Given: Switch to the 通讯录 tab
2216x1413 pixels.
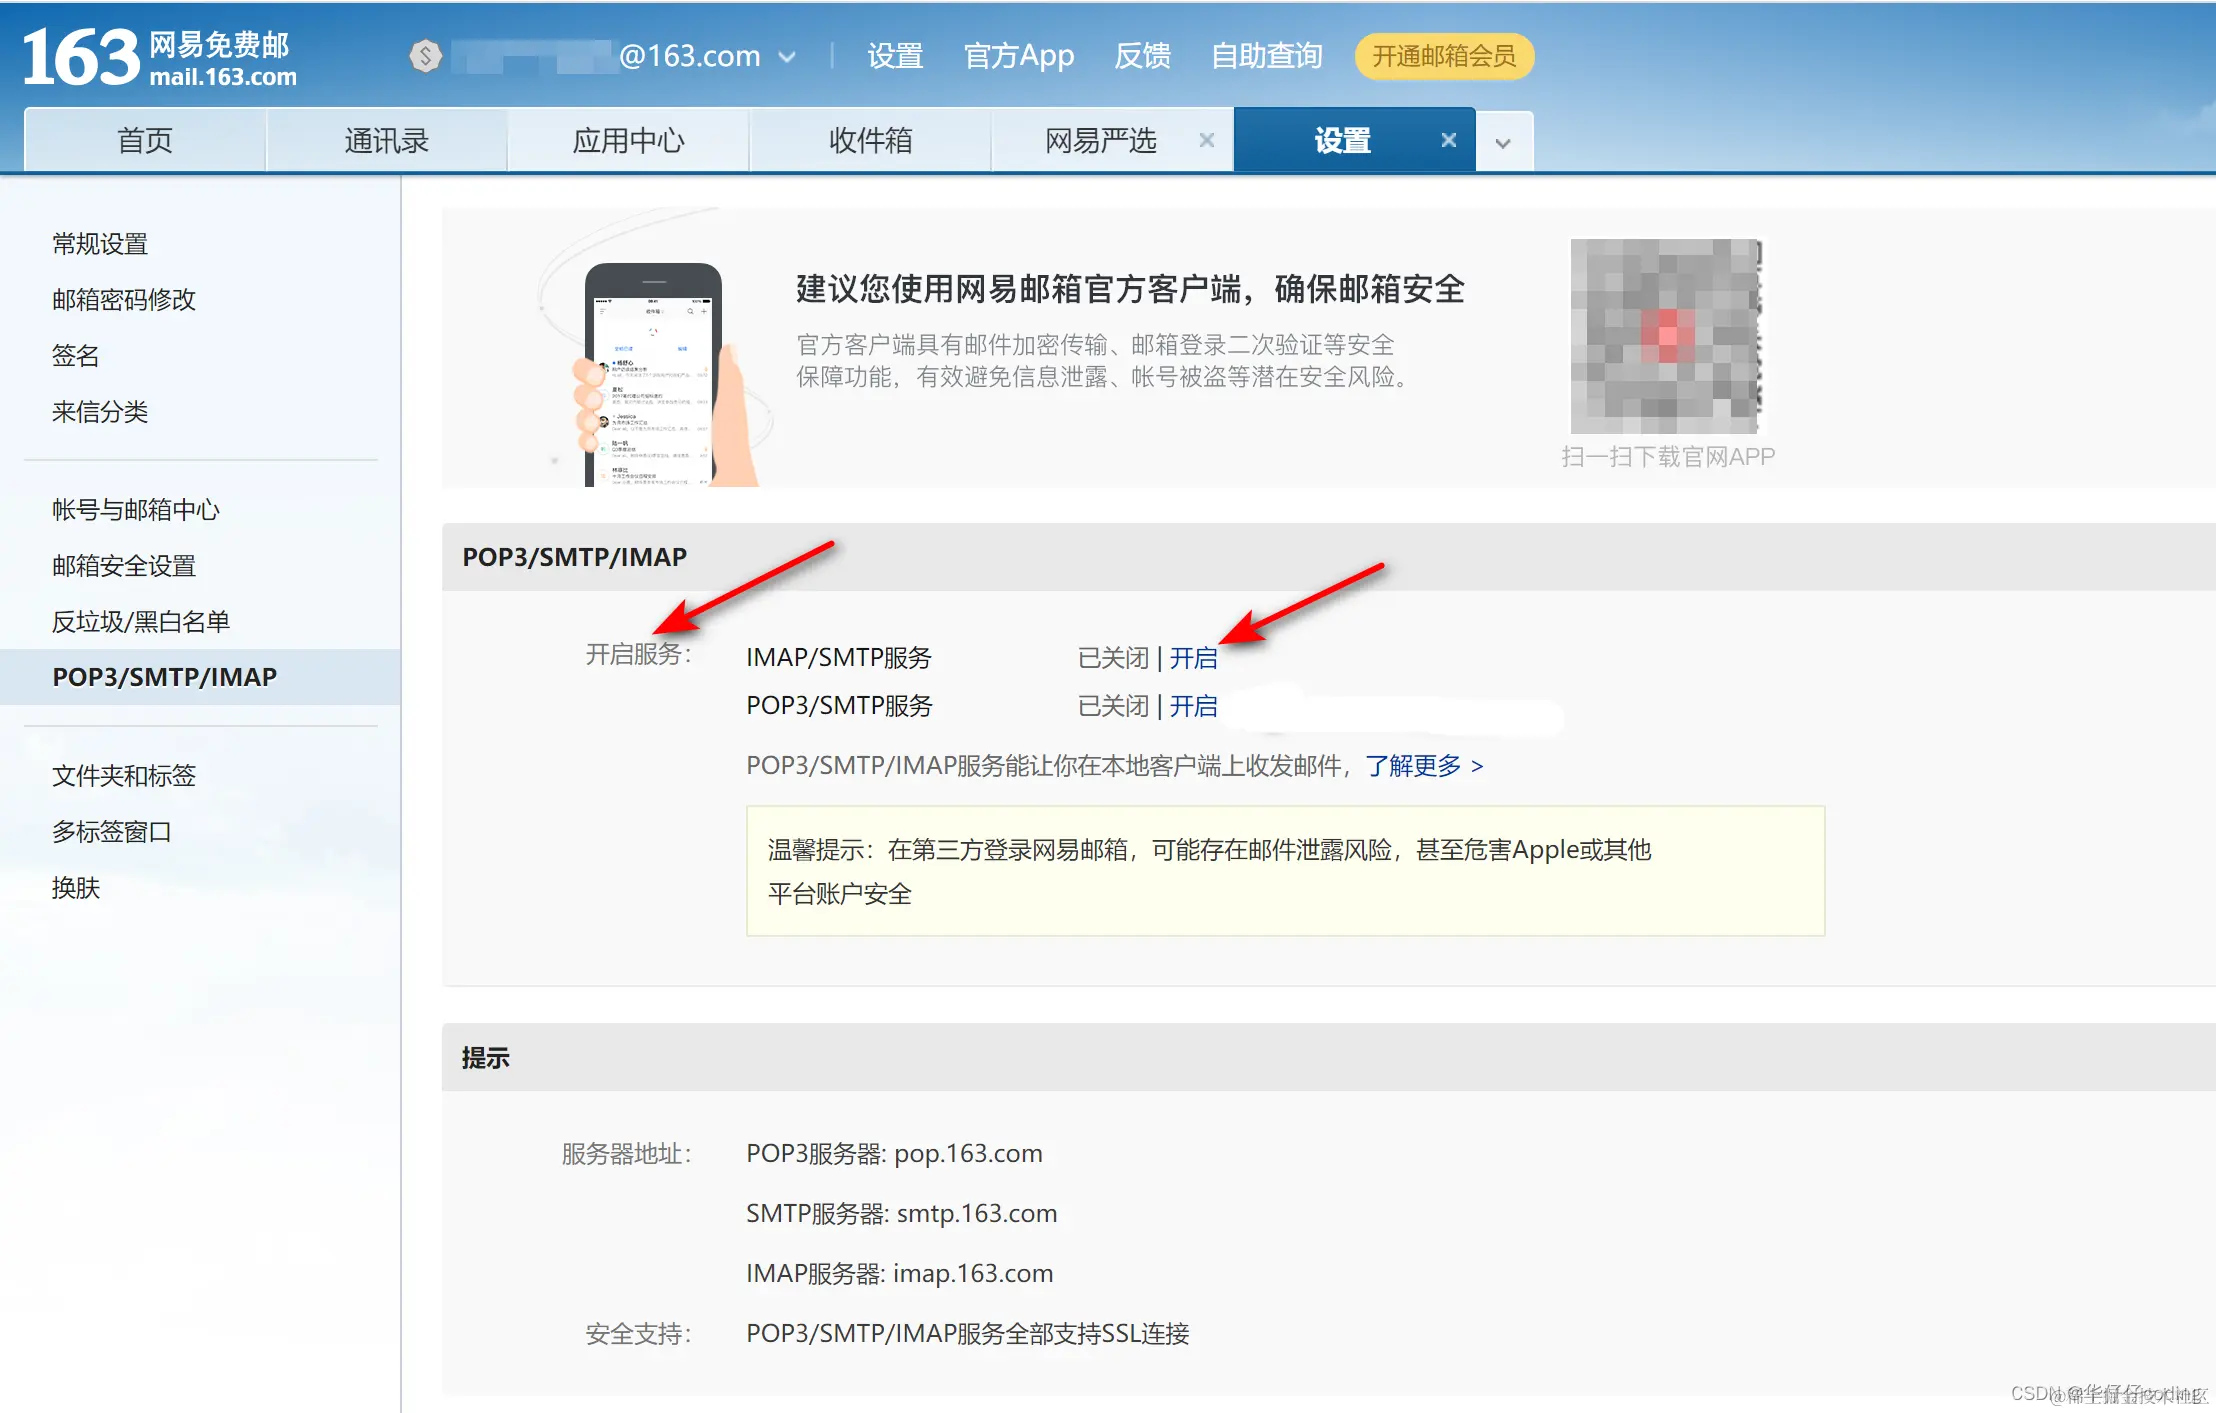Looking at the screenshot, I should pyautogui.click(x=386, y=140).
